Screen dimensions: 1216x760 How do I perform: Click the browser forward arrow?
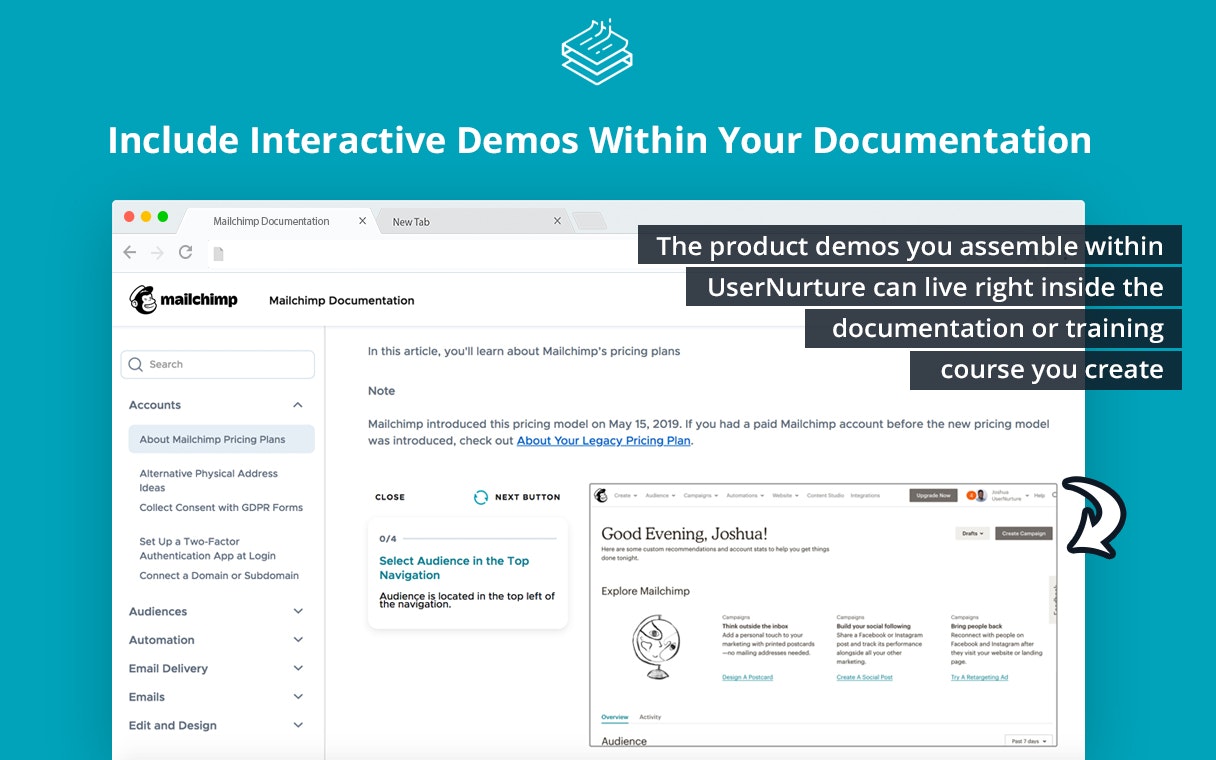click(157, 252)
